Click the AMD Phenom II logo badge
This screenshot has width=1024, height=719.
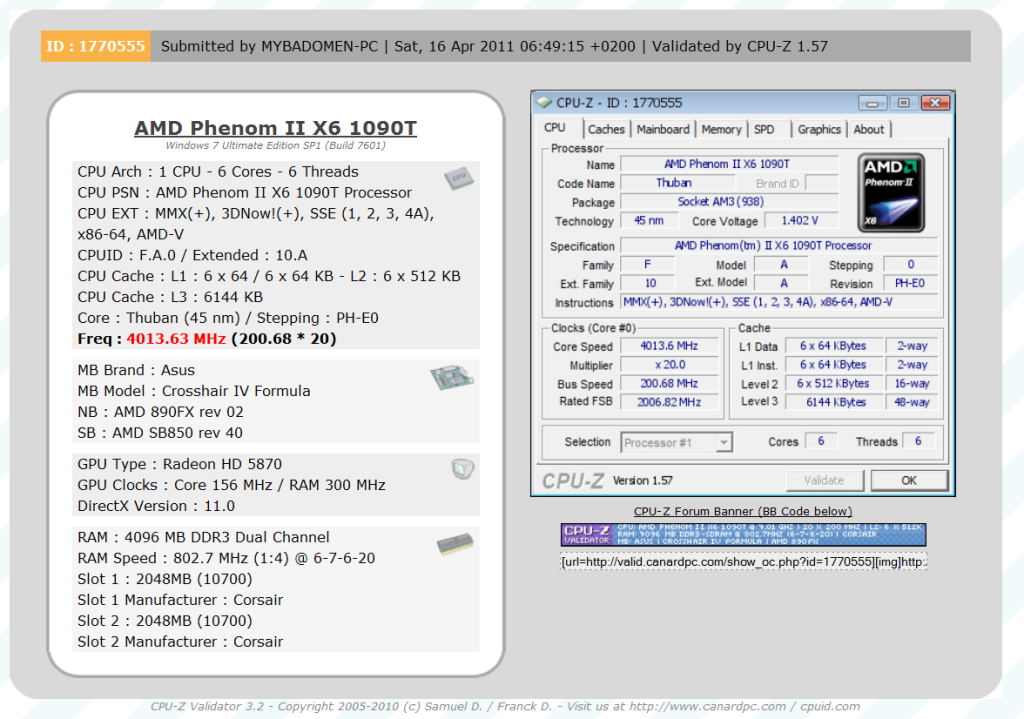pos(891,193)
